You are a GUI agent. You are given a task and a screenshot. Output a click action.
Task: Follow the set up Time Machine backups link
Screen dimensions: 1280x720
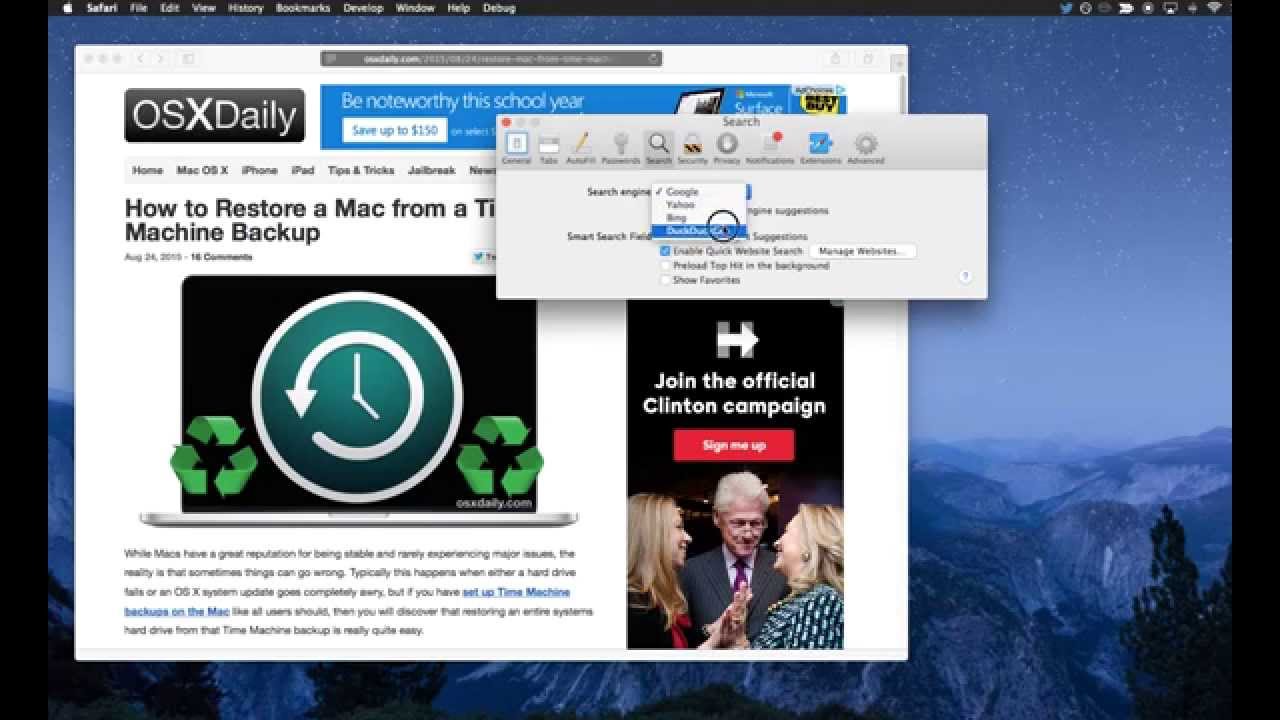click(x=347, y=602)
